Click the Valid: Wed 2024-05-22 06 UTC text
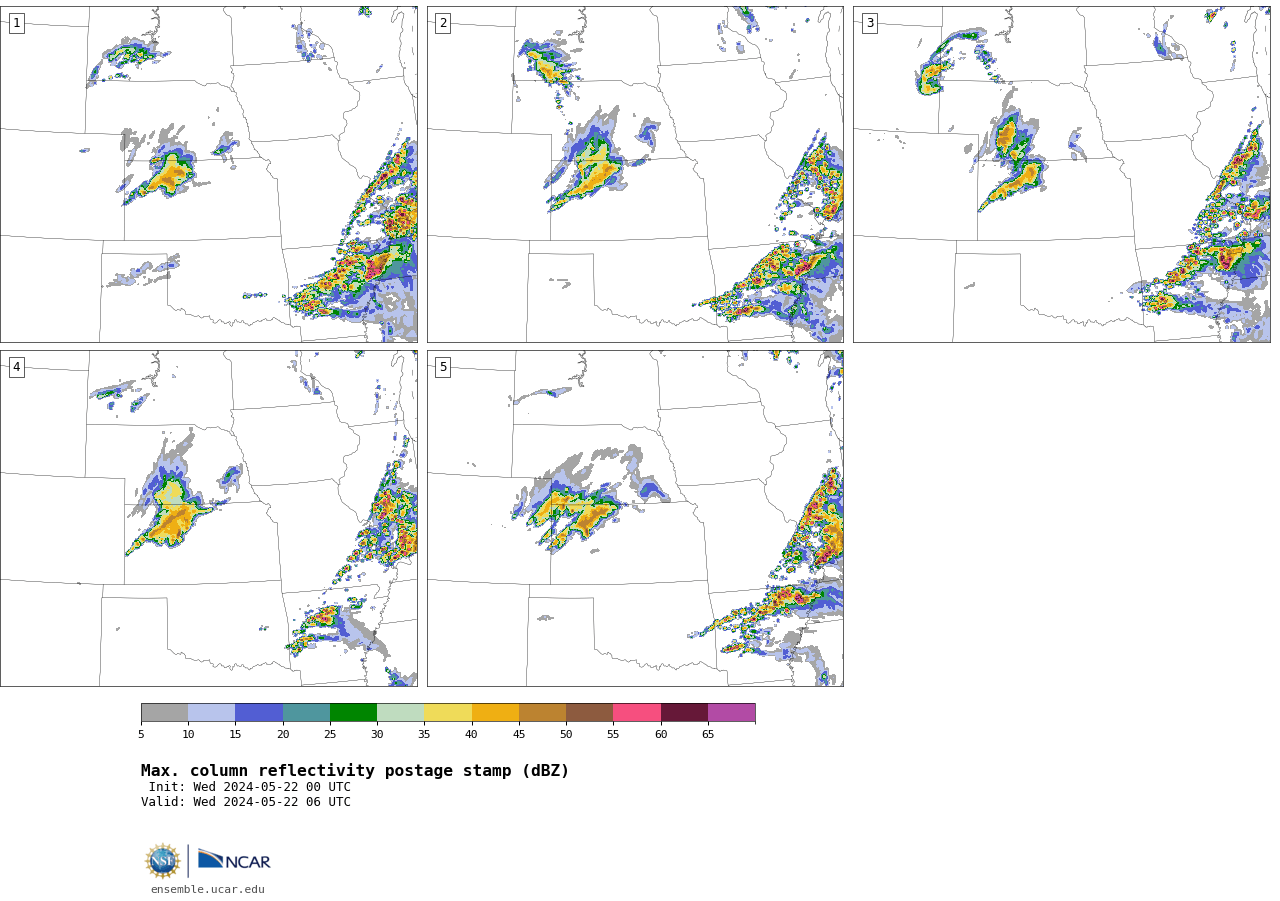Viewport: 1280px width, 901px height. pos(246,802)
